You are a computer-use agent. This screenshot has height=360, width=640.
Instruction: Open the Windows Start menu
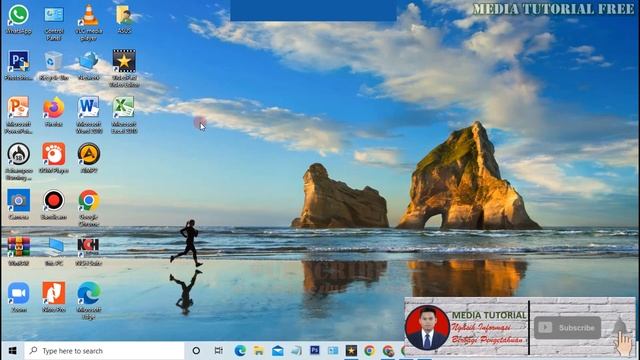[x=12, y=351]
